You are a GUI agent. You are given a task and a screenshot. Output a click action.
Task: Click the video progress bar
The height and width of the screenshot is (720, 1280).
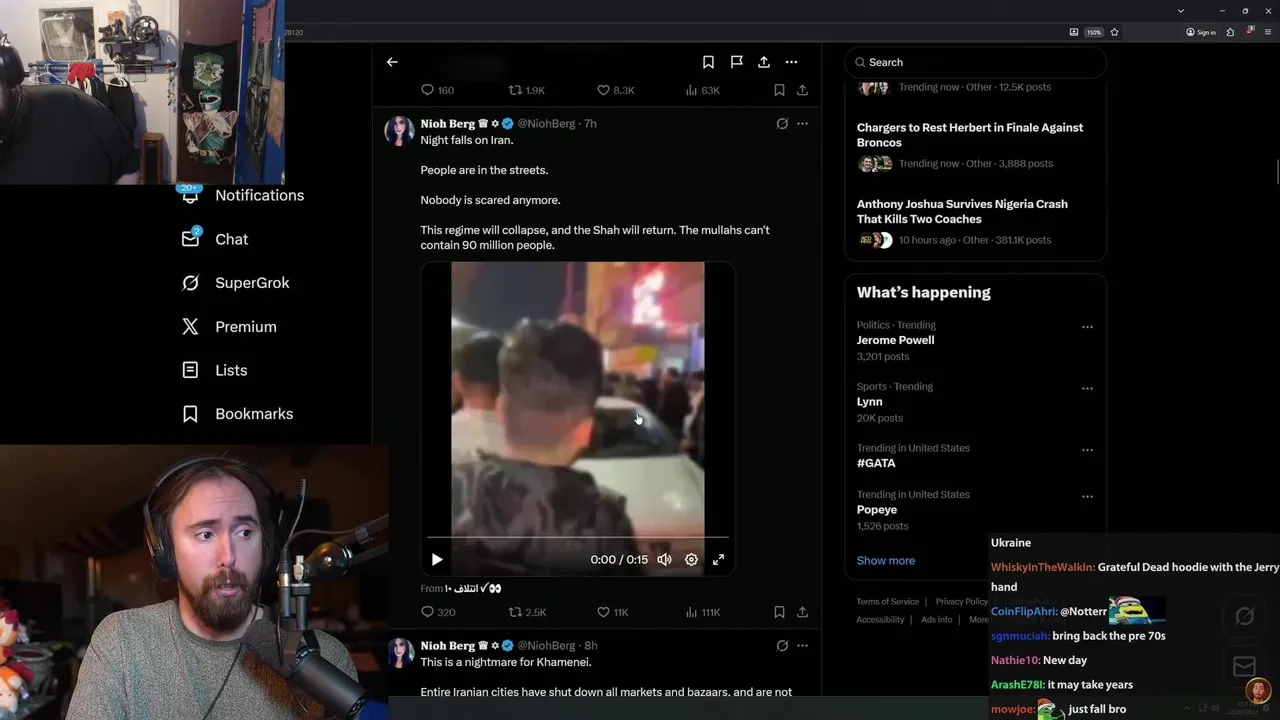point(578,538)
